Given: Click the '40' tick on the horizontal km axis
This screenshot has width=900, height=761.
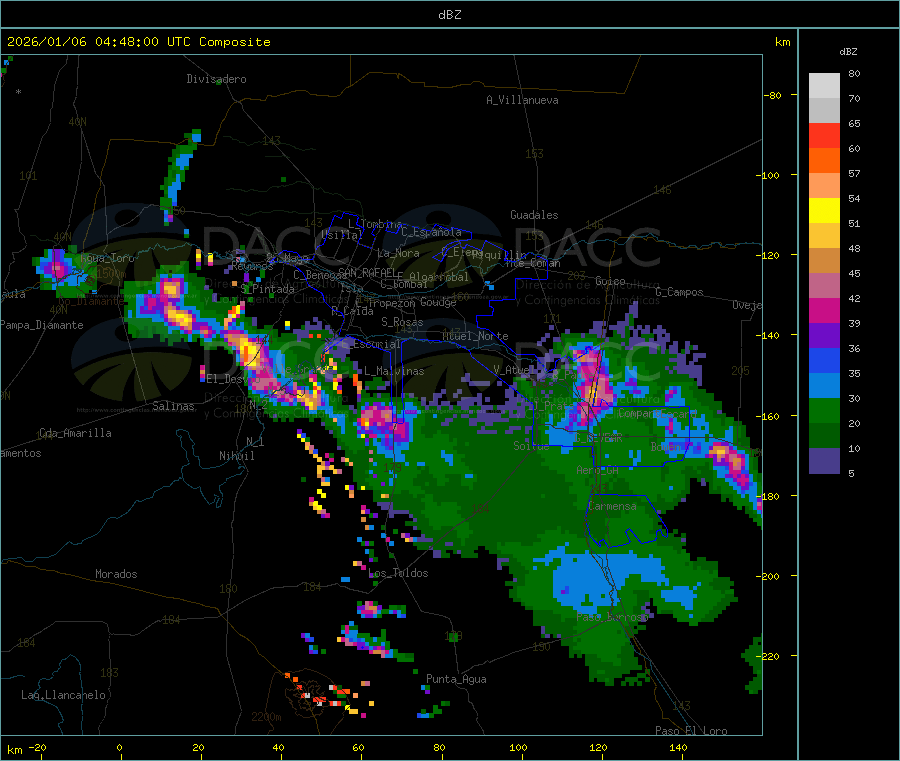Looking at the screenshot, I should [x=278, y=747].
